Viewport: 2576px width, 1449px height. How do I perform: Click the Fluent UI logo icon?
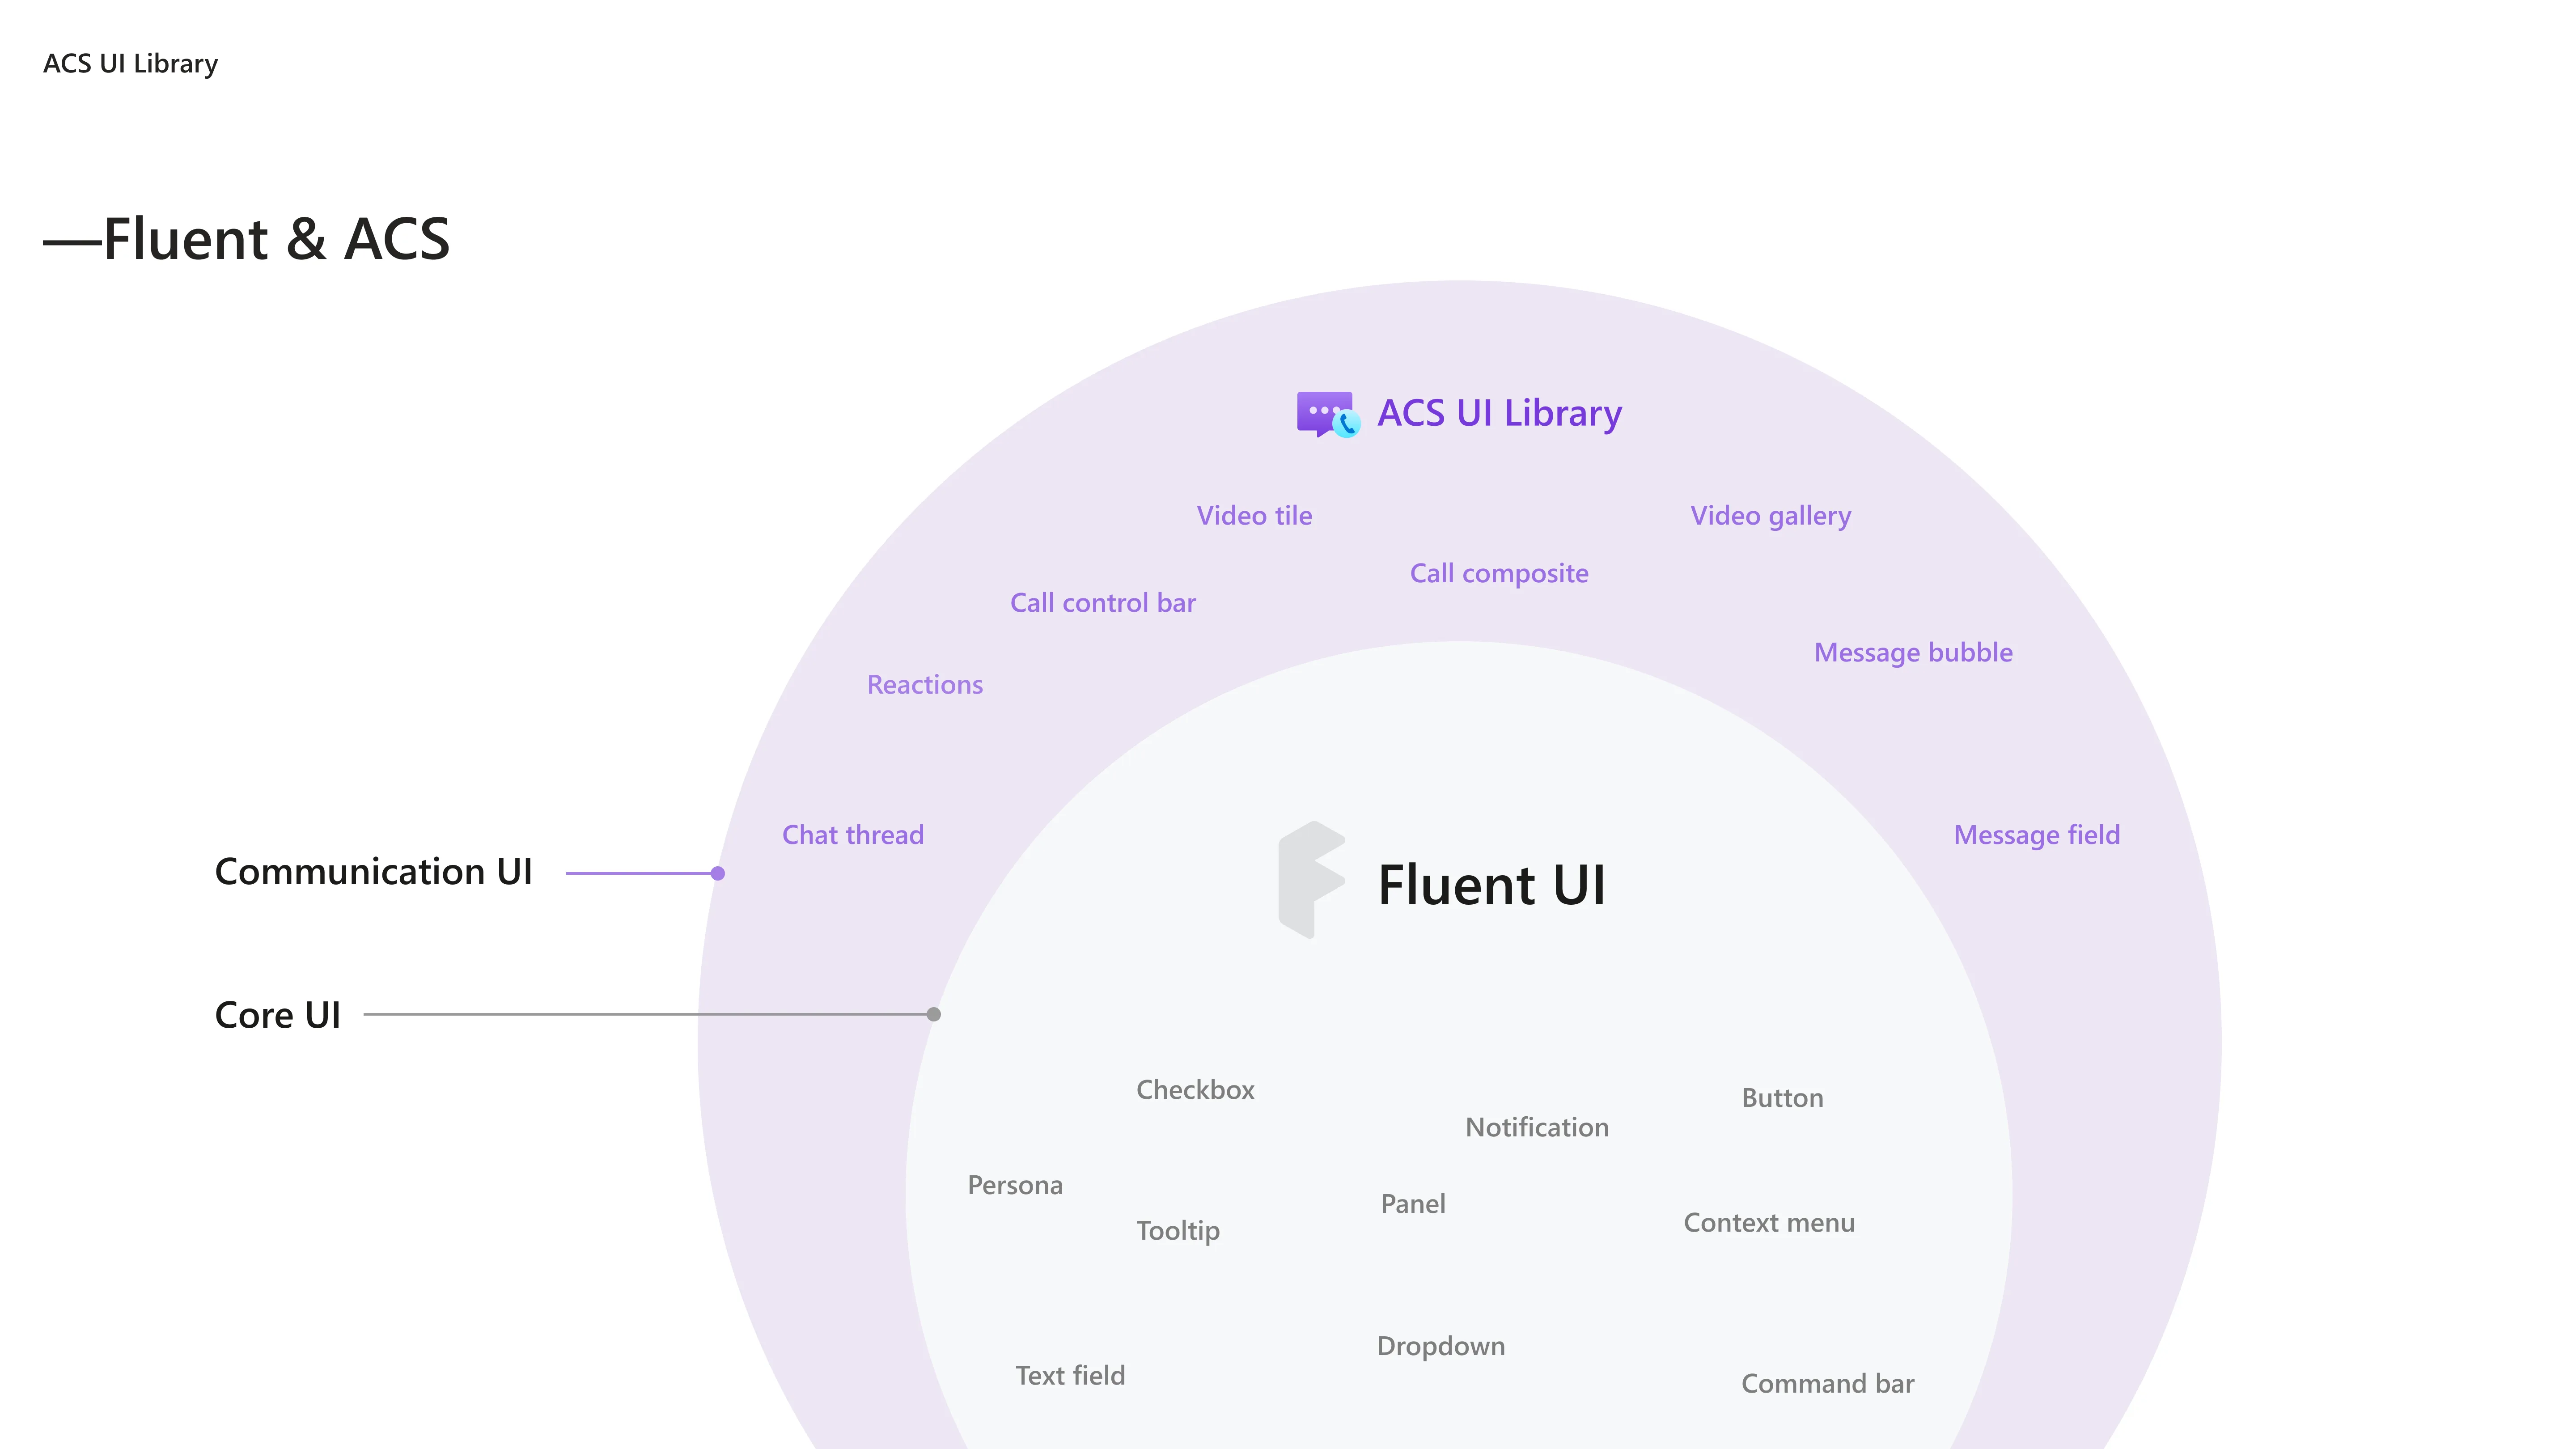[1312, 880]
